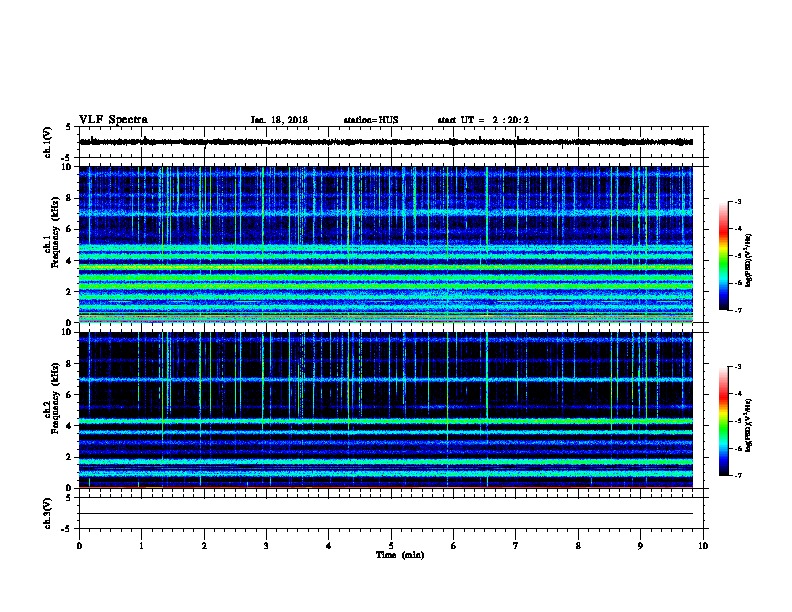This screenshot has height=612, width=792.
Task: Click time axis tick label "2"
Action: pyautogui.click(x=204, y=546)
